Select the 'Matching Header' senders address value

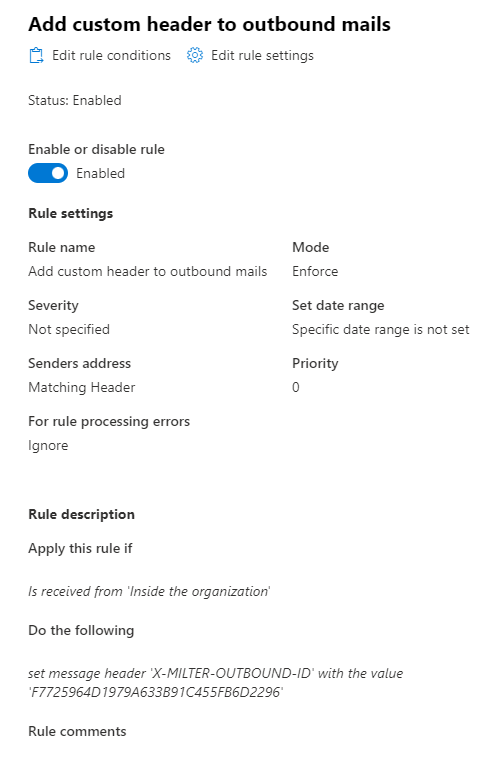coord(81,387)
